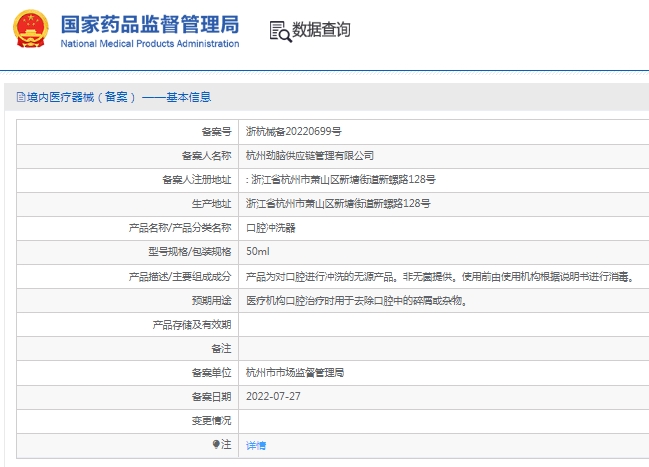This screenshot has height=467, width=649.
Task: Click the 预期用途 label
Action: pos(211,301)
